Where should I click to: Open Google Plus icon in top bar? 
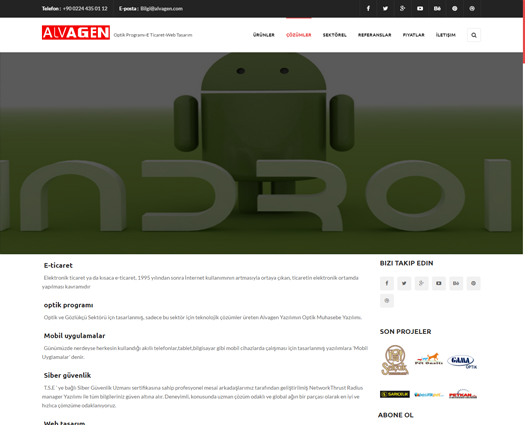click(x=402, y=8)
